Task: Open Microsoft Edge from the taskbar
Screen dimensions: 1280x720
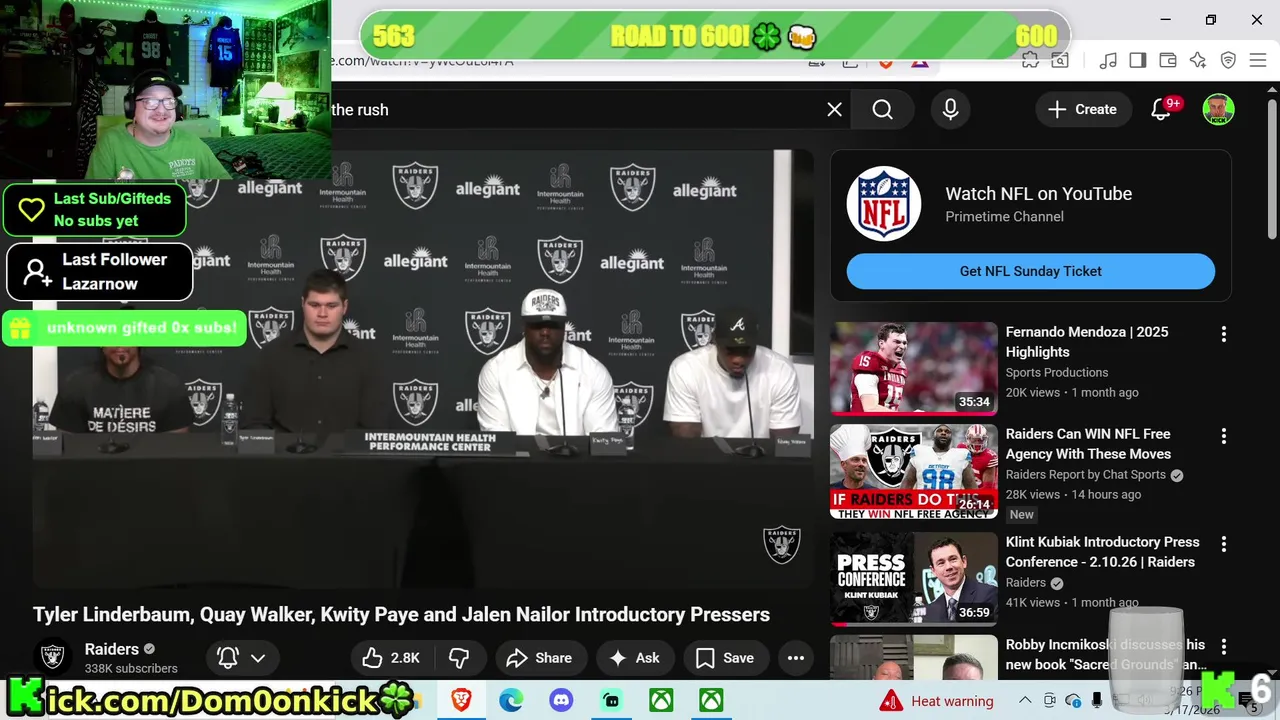Action: [x=511, y=700]
